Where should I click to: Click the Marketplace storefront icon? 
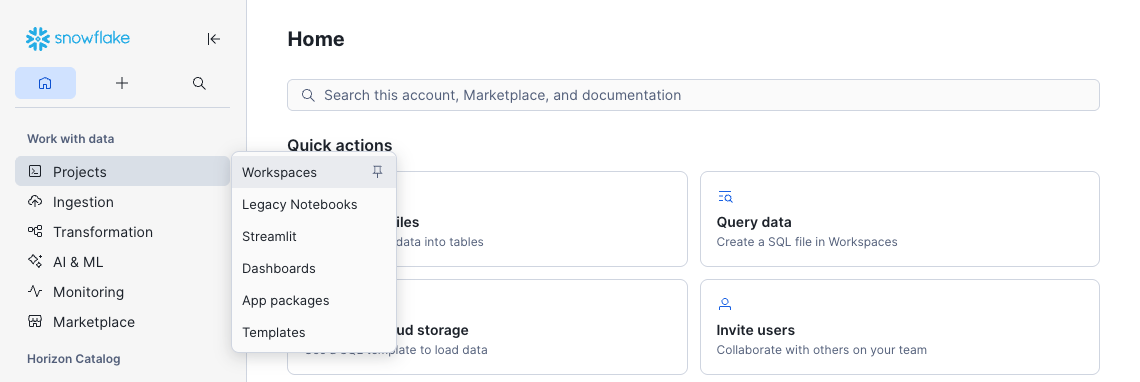pos(35,321)
